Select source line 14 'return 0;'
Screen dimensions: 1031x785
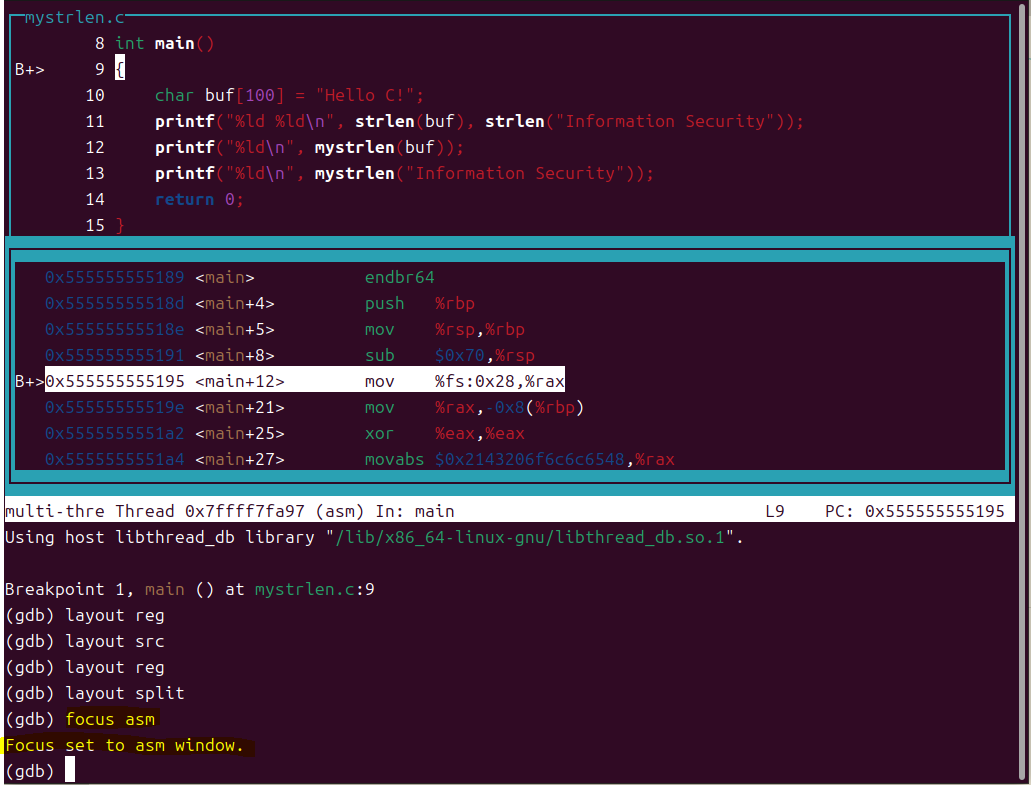click(x=164, y=199)
